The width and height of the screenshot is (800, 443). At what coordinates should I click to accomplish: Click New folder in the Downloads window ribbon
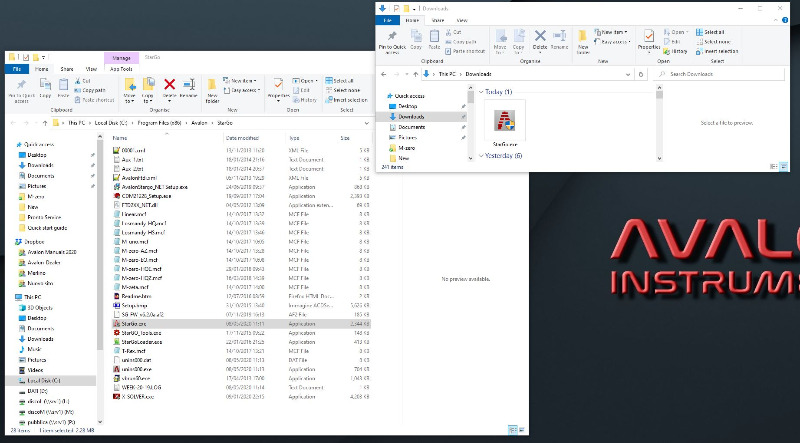pyautogui.click(x=583, y=41)
